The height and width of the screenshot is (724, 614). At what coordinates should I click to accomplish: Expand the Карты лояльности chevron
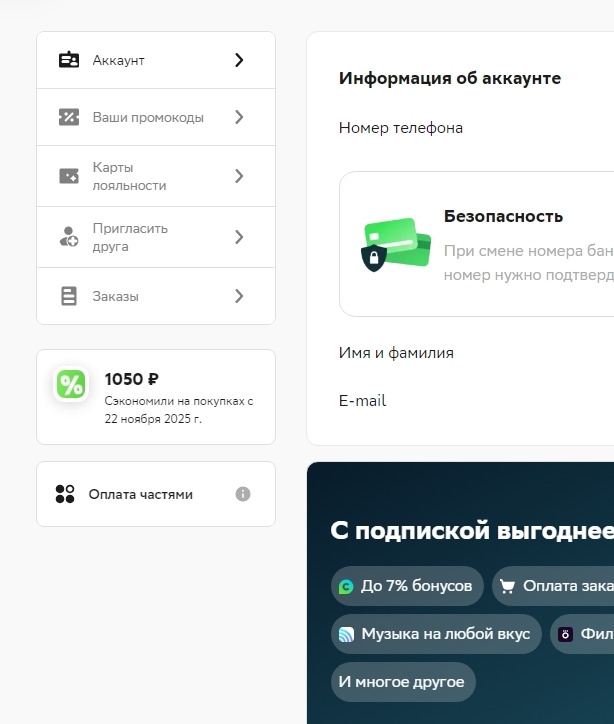point(239,176)
